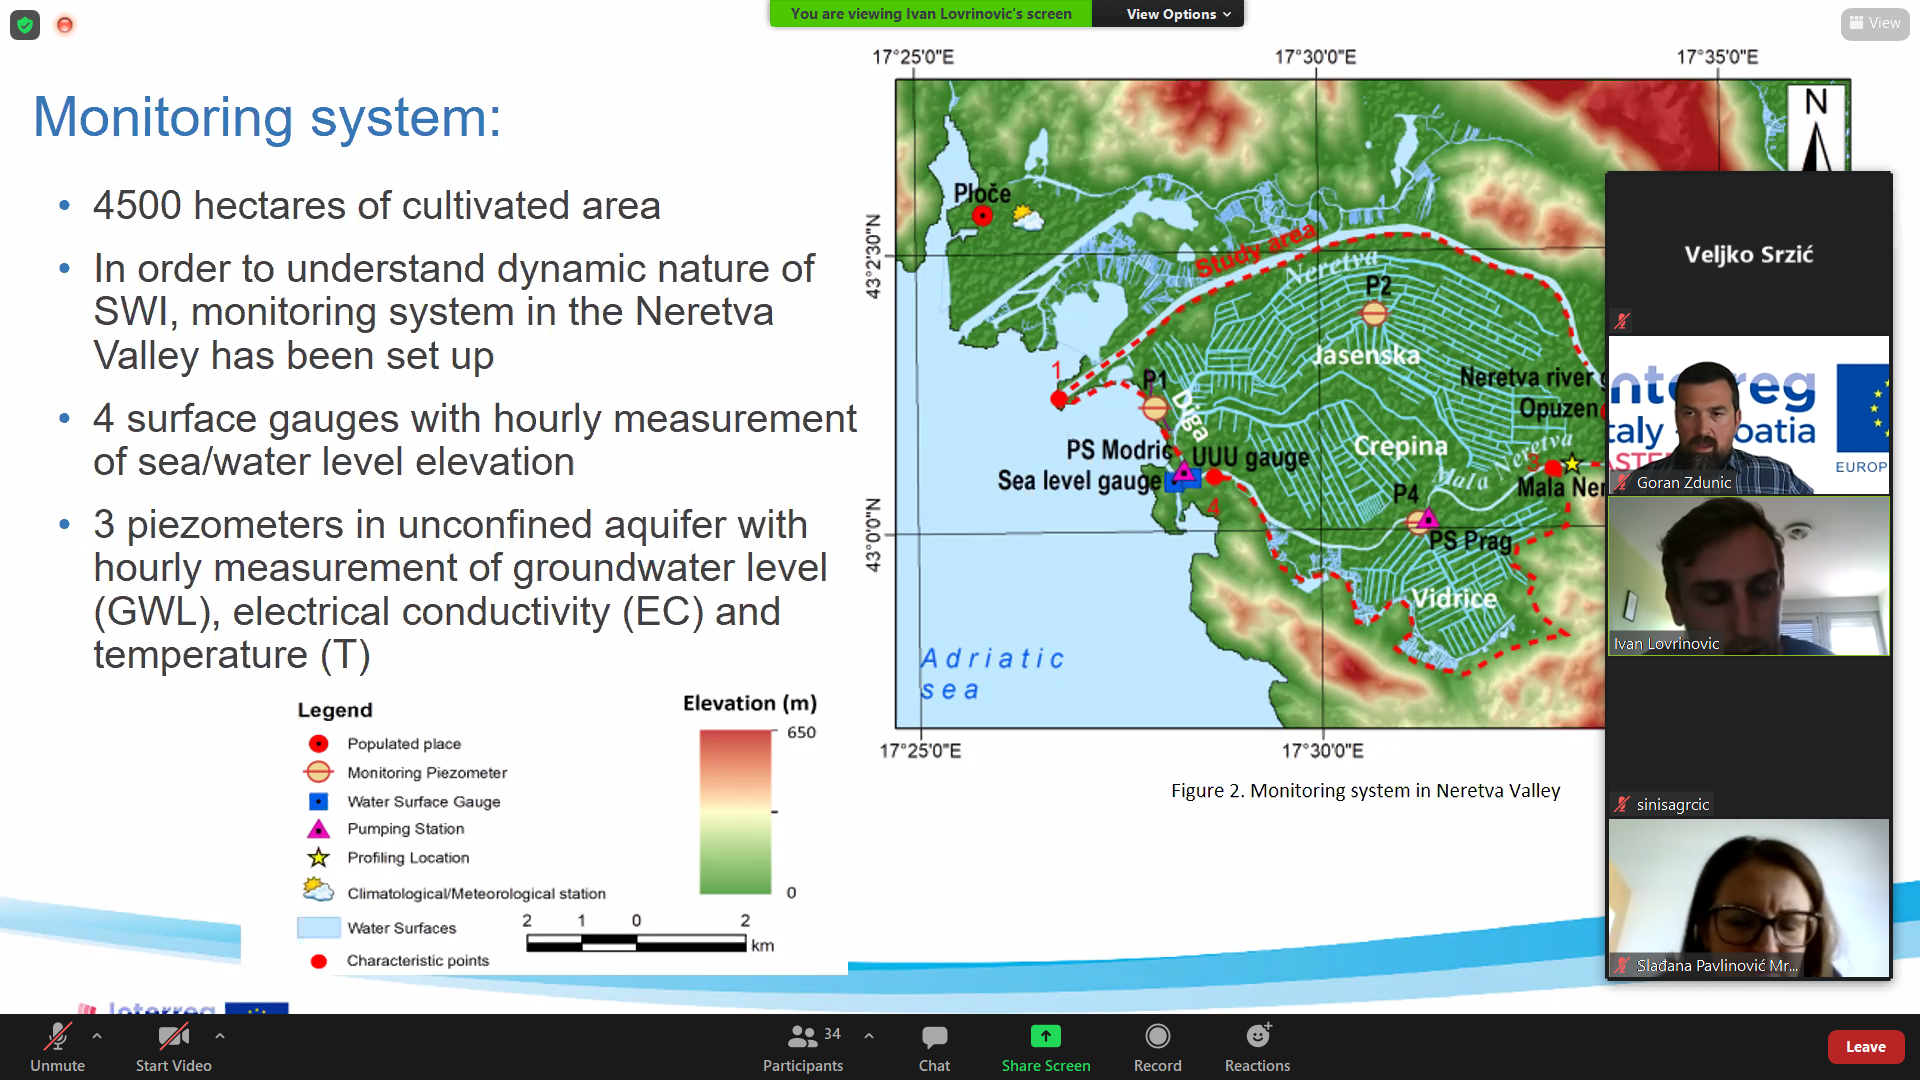The height and width of the screenshot is (1080, 1920).
Task: Click the green encryption shield icon
Action: point(25,25)
